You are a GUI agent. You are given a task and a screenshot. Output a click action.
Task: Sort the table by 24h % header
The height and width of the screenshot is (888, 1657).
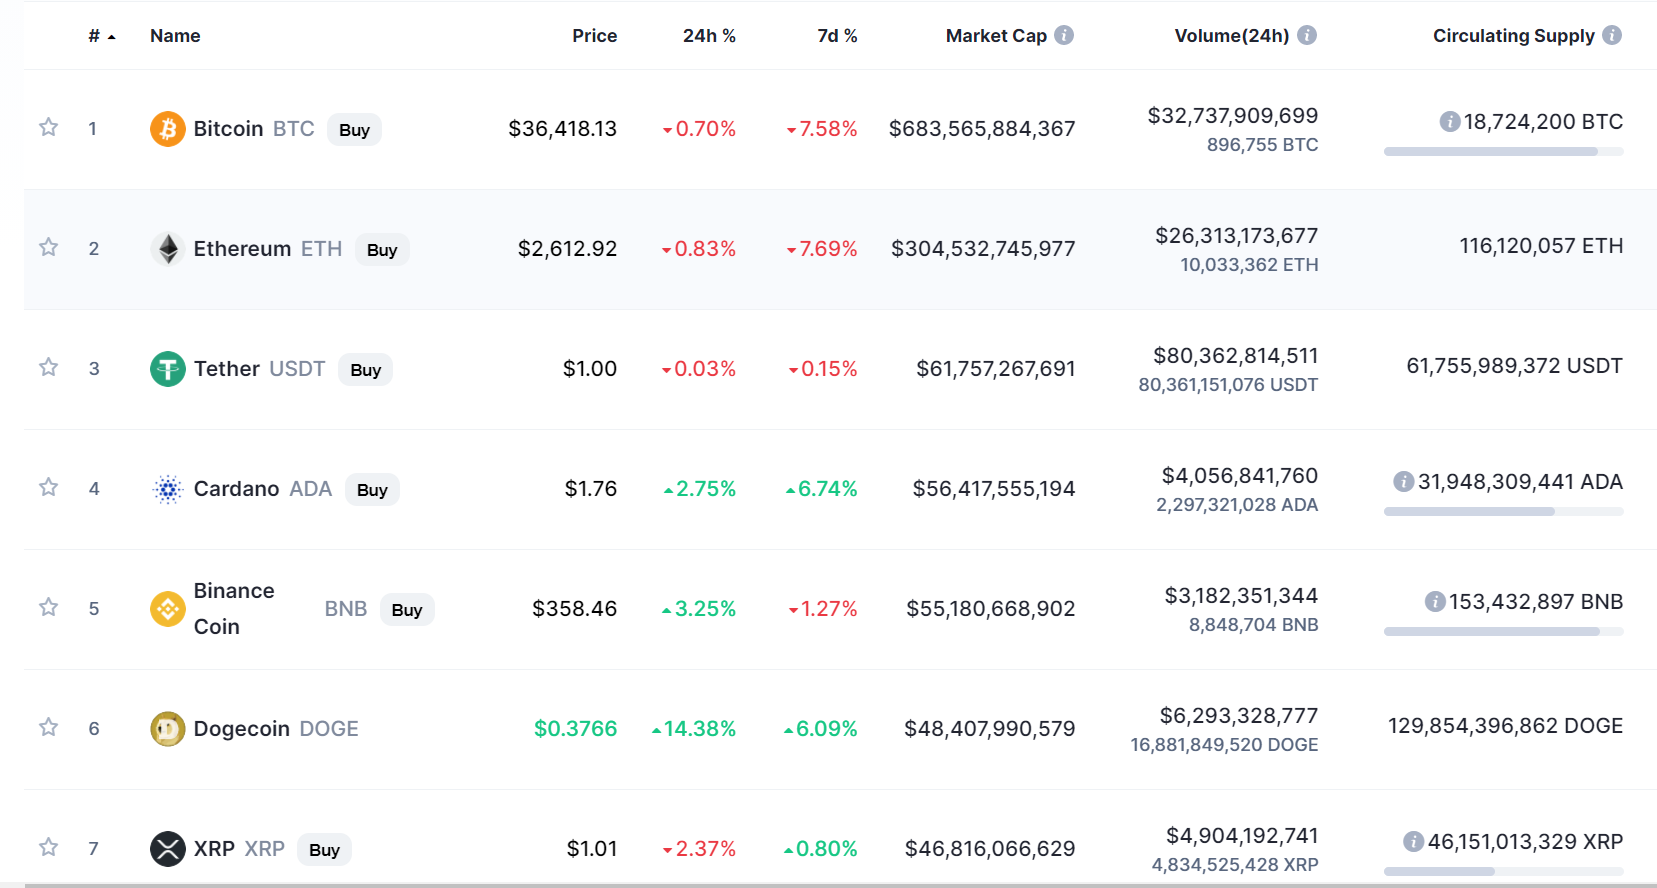point(708,36)
